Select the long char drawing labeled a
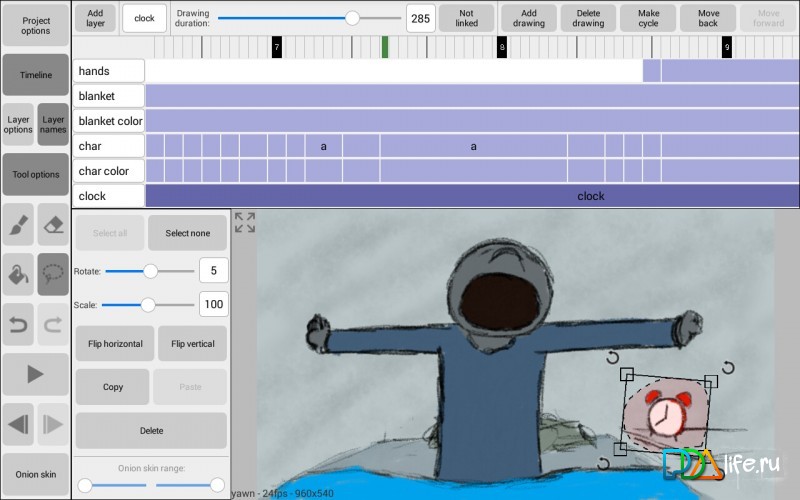The width and height of the screenshot is (800, 500). pos(473,146)
